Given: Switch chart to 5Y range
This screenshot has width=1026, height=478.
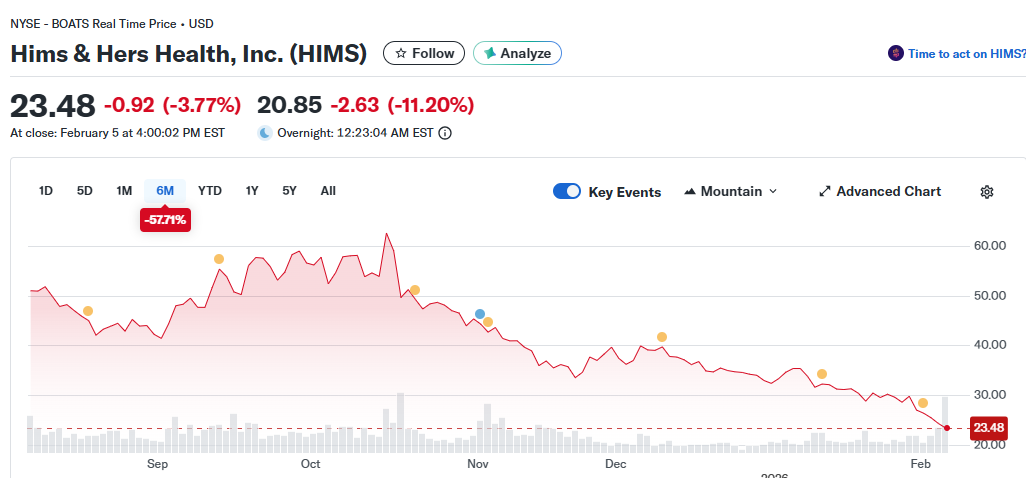Looking at the screenshot, I should tap(290, 191).
